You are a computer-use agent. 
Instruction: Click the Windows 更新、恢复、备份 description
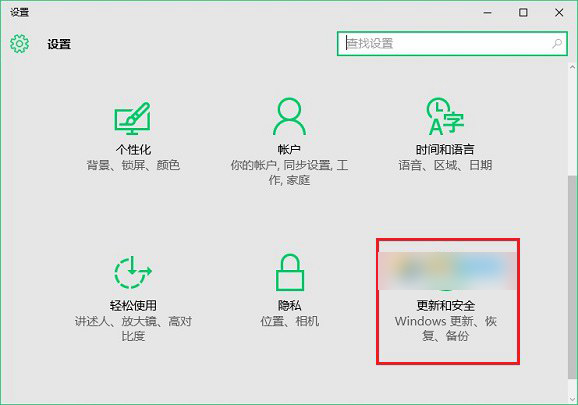(x=446, y=329)
